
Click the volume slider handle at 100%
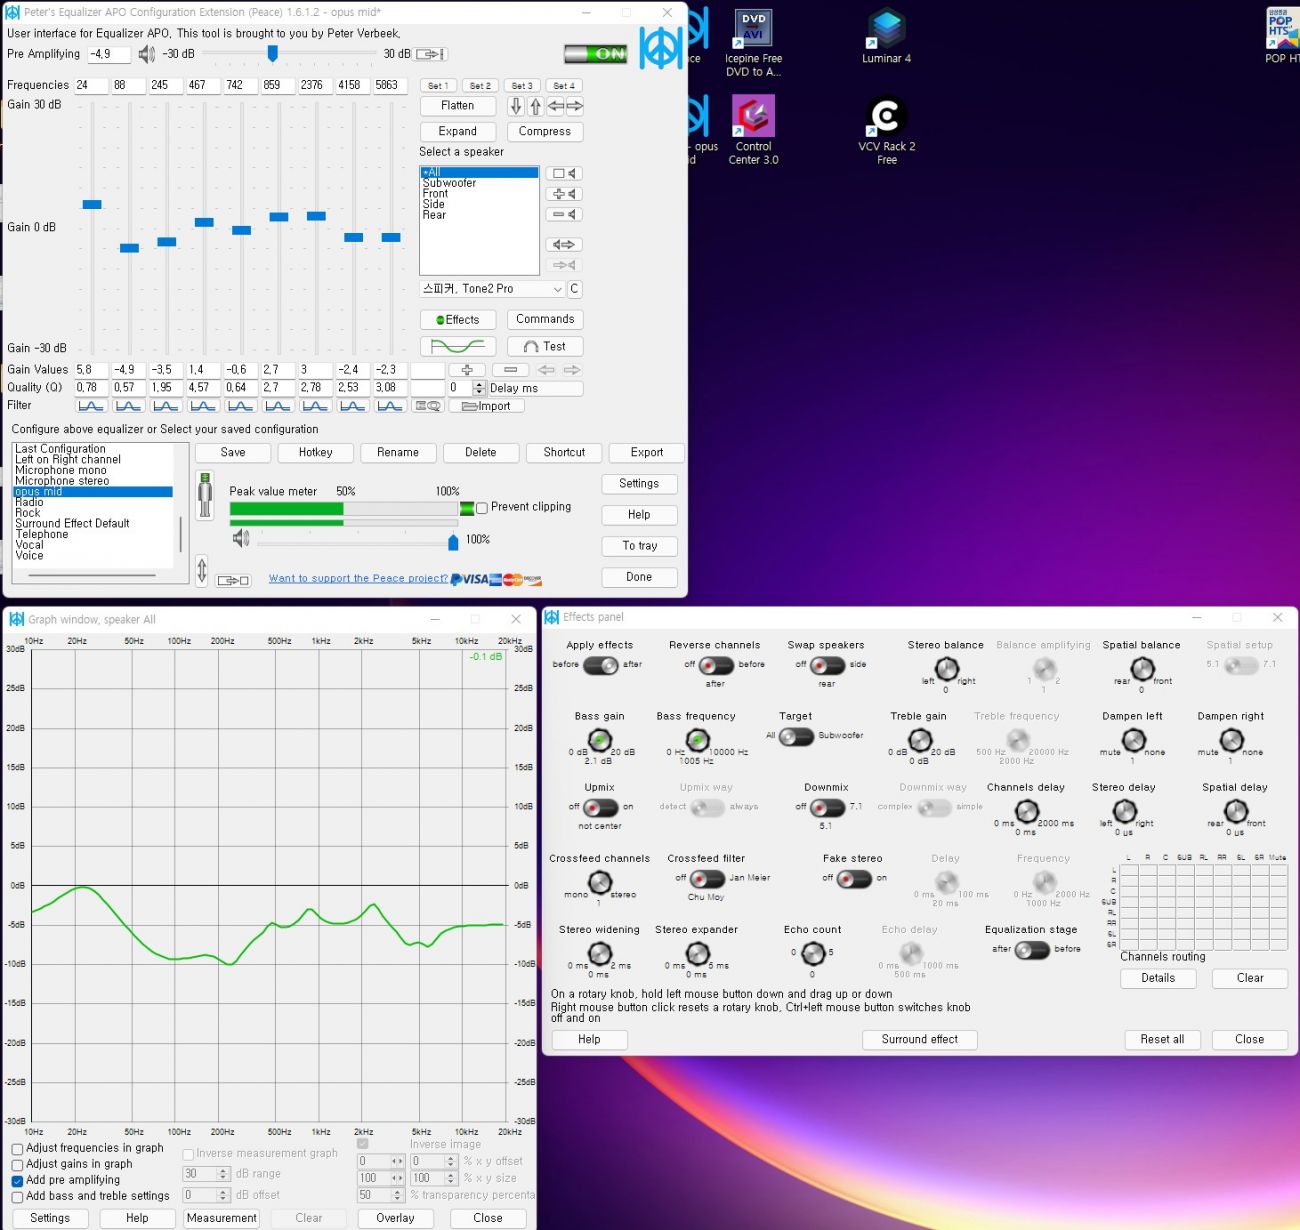(x=453, y=542)
